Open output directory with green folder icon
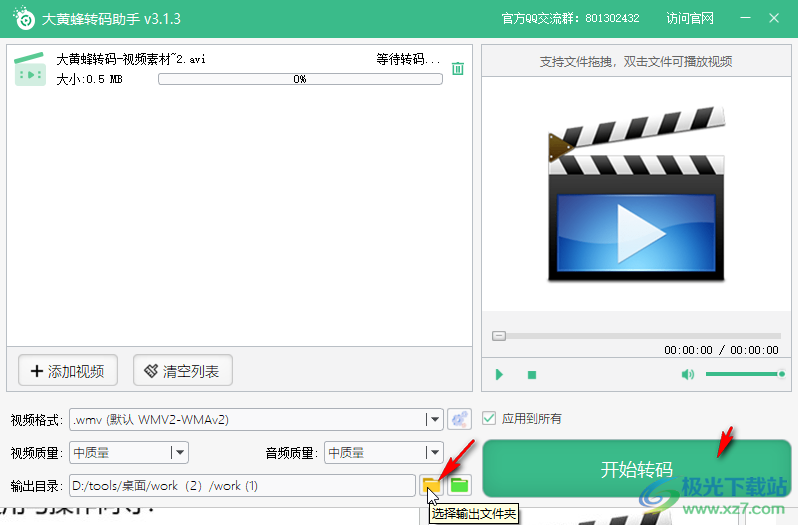Image resolution: width=798 pixels, height=525 pixels. tap(460, 486)
